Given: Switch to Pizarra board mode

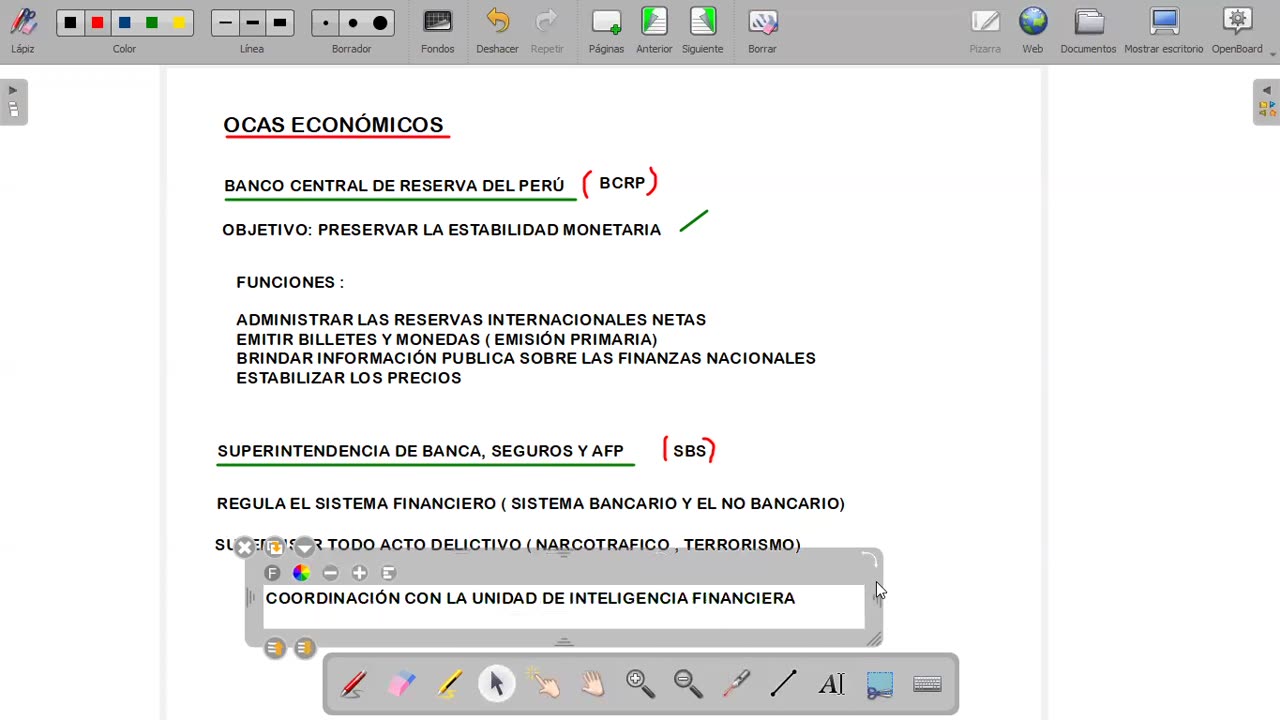Looking at the screenshot, I should click(985, 30).
